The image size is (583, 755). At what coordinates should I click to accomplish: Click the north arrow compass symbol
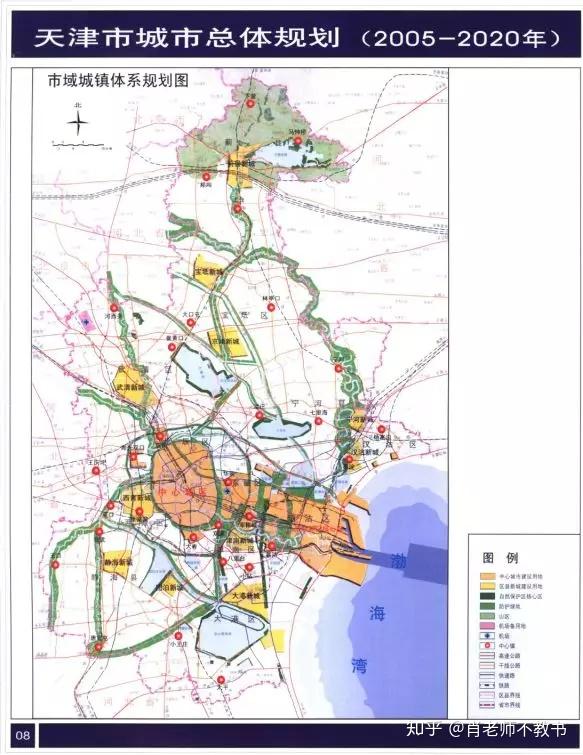click(78, 121)
